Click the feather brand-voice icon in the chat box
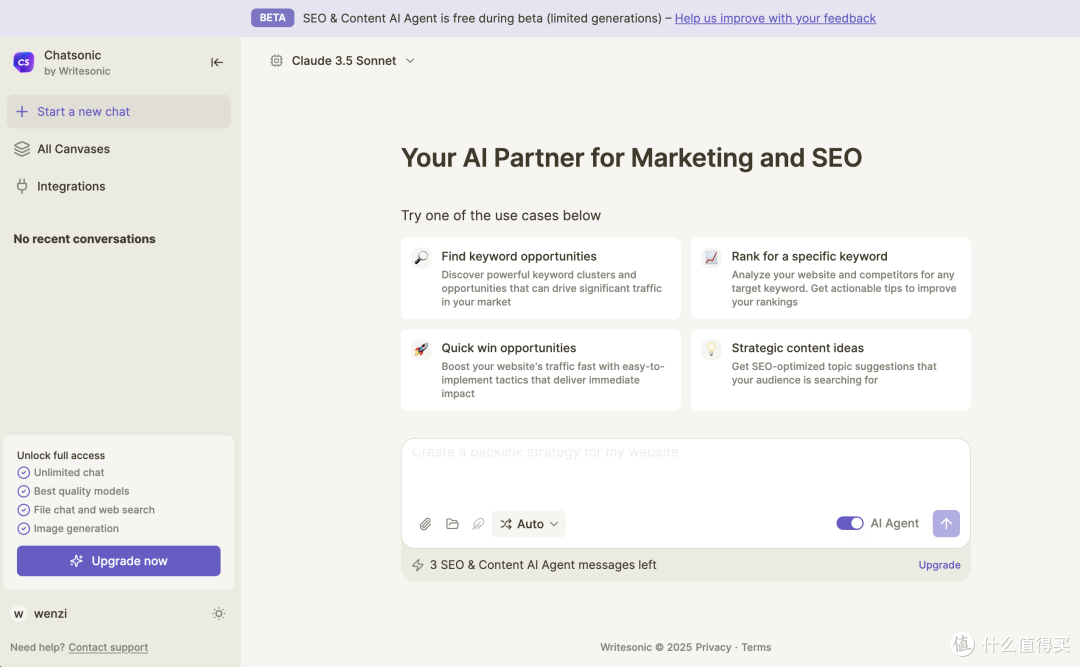The image size is (1080, 667). [x=478, y=524]
